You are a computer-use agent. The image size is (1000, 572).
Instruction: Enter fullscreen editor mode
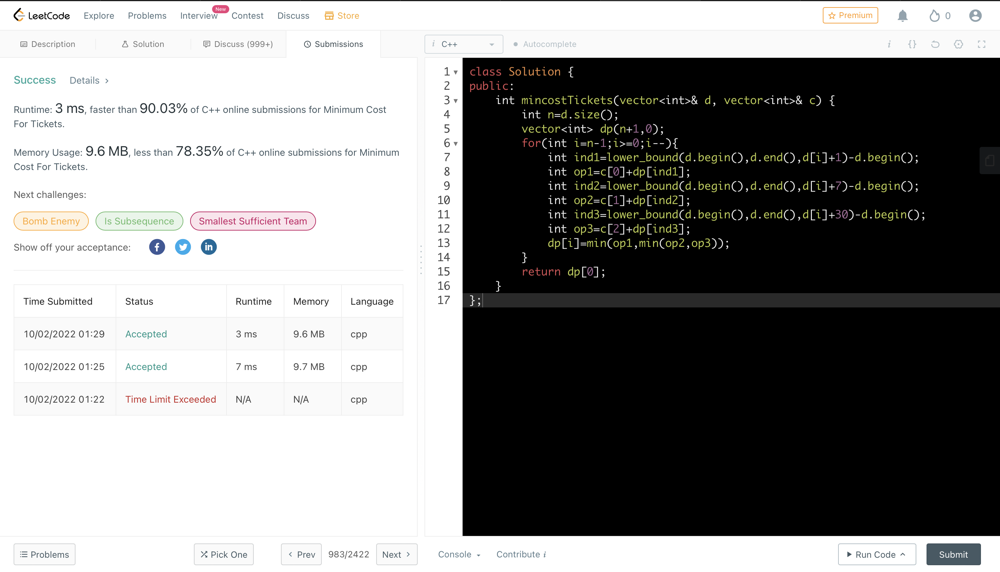(x=981, y=44)
